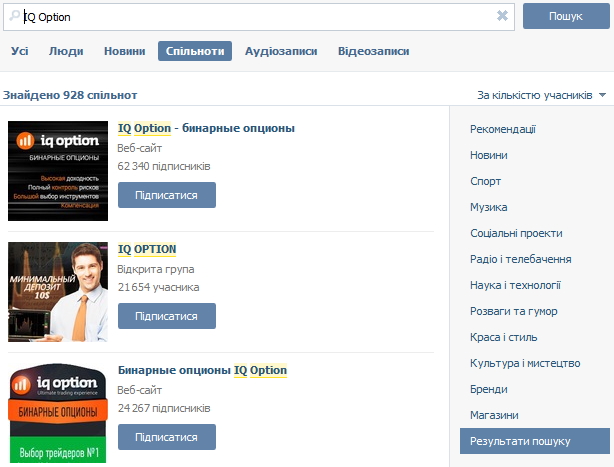Screen dimensions: 614x467
Task: Select the Новини category in sidebar
Action: click(x=489, y=155)
